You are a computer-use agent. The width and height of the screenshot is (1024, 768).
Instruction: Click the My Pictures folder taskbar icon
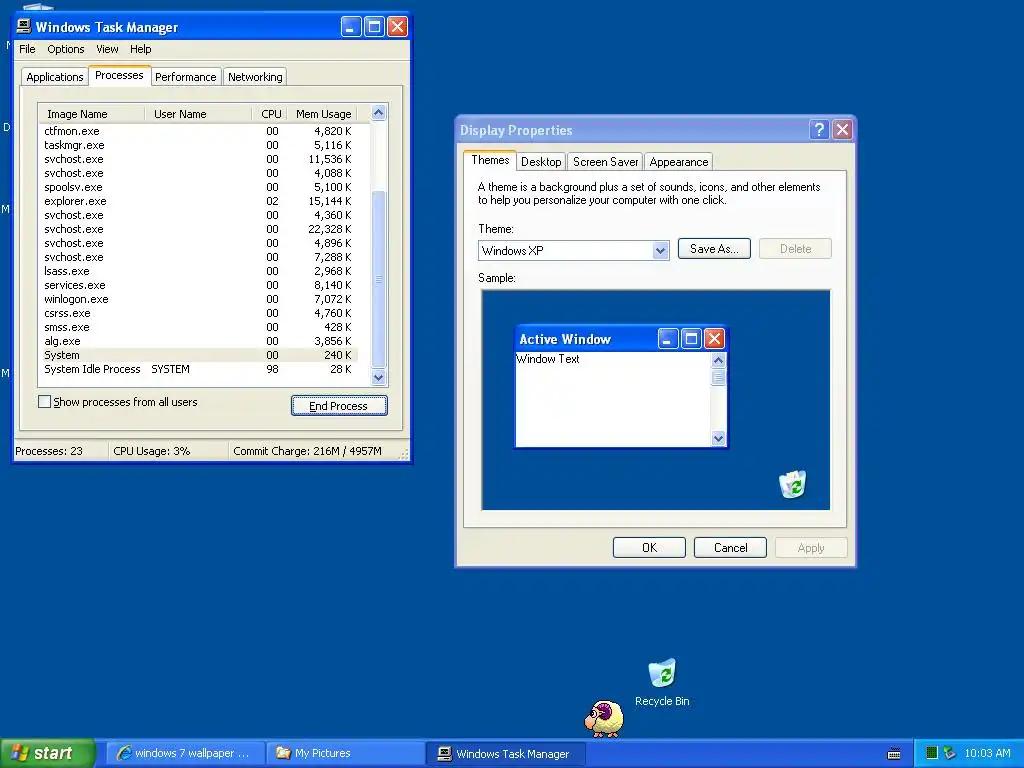point(283,753)
